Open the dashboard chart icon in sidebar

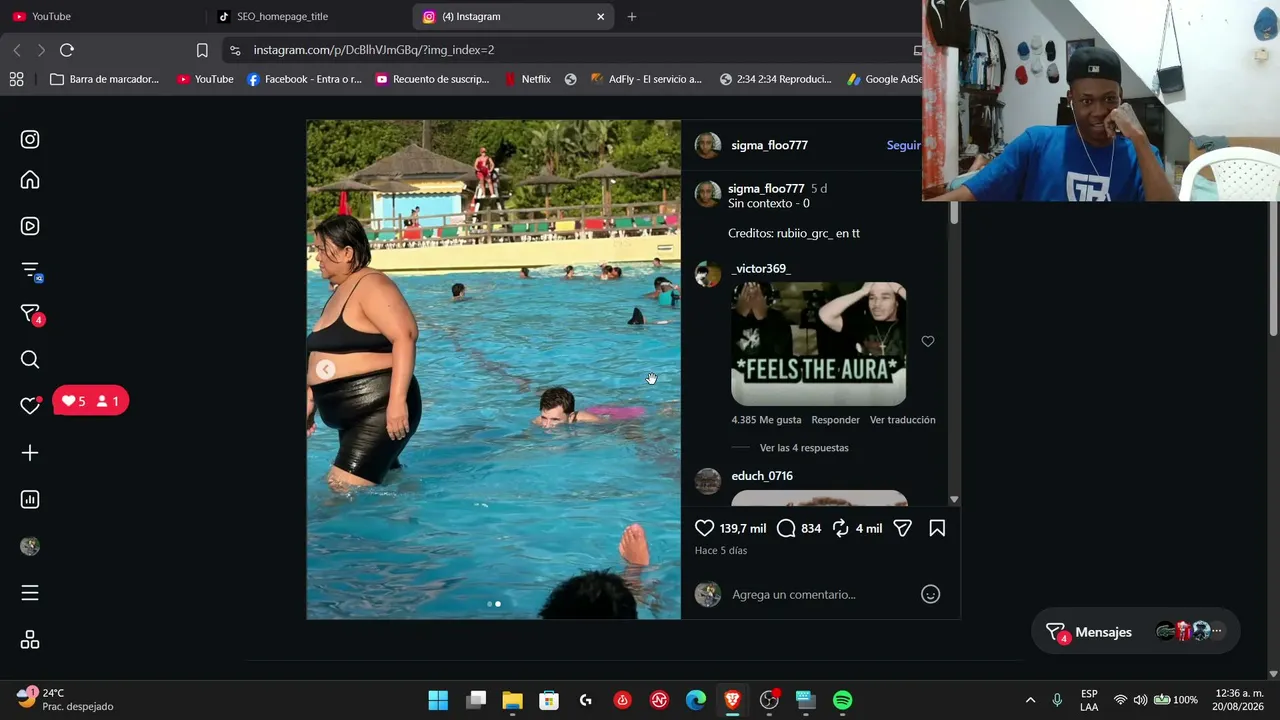pos(30,499)
